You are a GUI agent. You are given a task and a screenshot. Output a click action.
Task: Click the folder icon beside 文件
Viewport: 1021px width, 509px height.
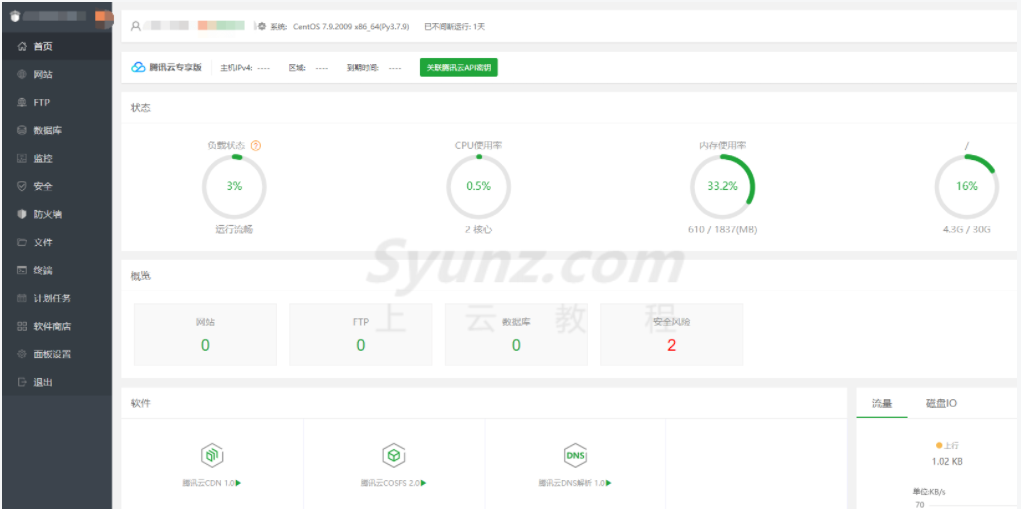tap(21, 242)
